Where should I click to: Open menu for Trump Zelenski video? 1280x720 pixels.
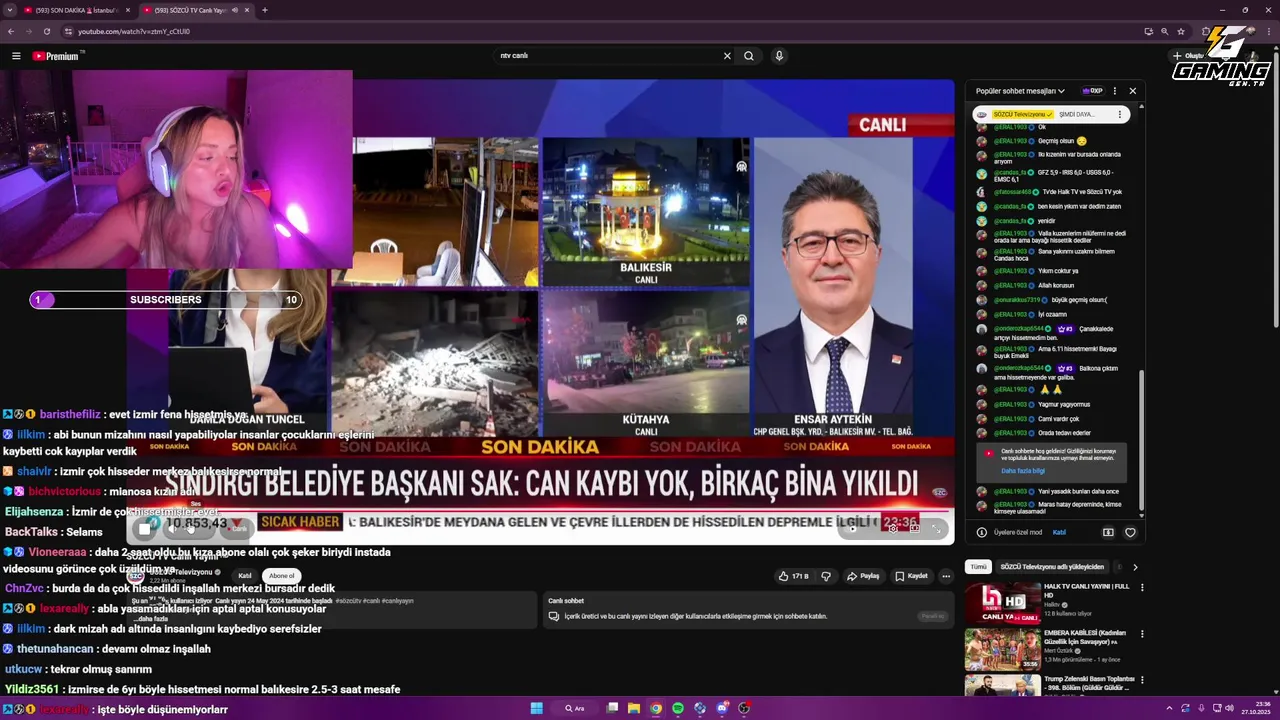pos(1142,681)
